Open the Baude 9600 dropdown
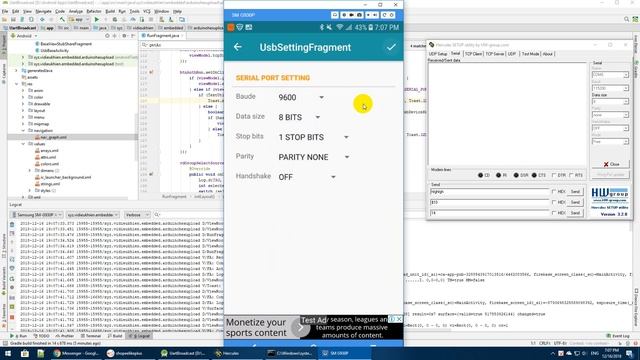Screen dimensions: 640x360 tap(301, 97)
